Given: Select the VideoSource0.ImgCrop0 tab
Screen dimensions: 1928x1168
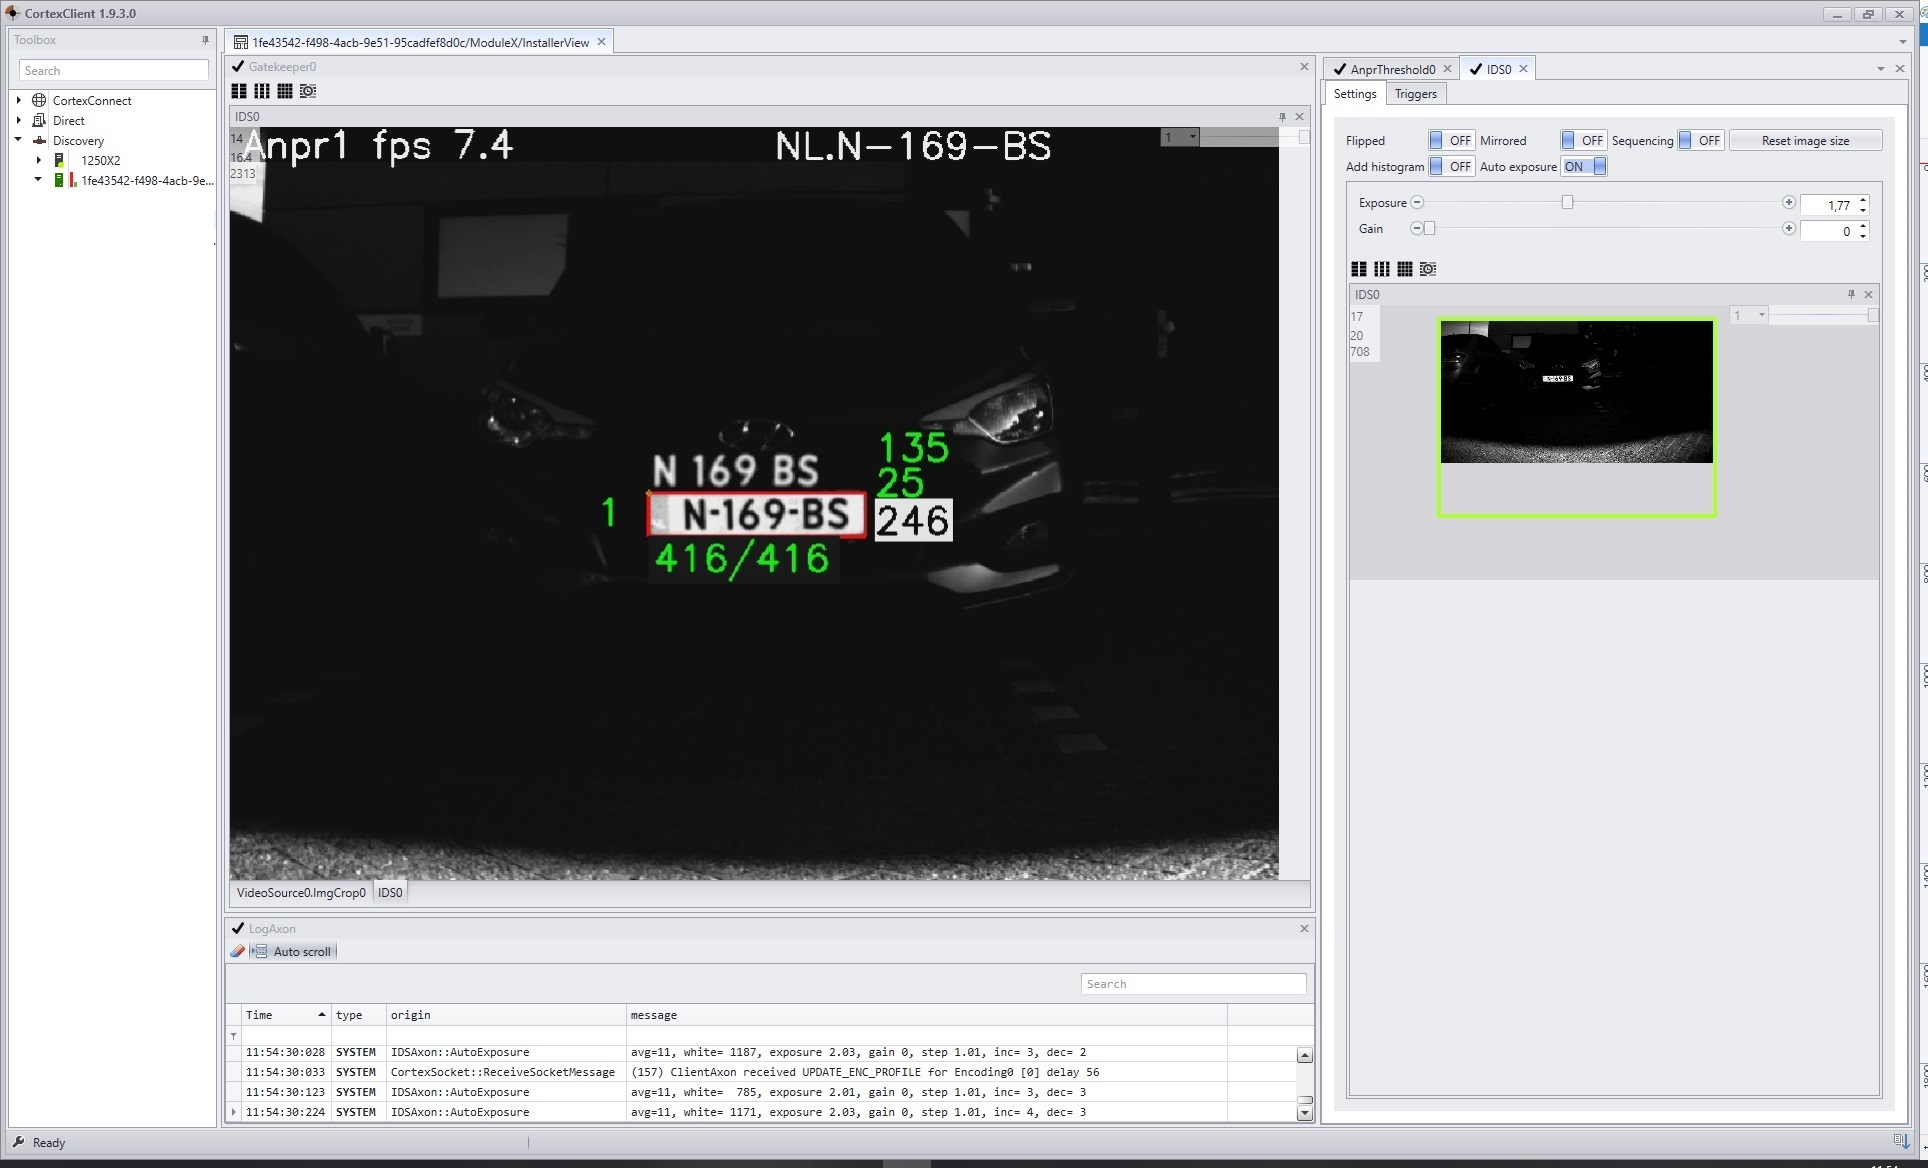Looking at the screenshot, I should (x=301, y=893).
